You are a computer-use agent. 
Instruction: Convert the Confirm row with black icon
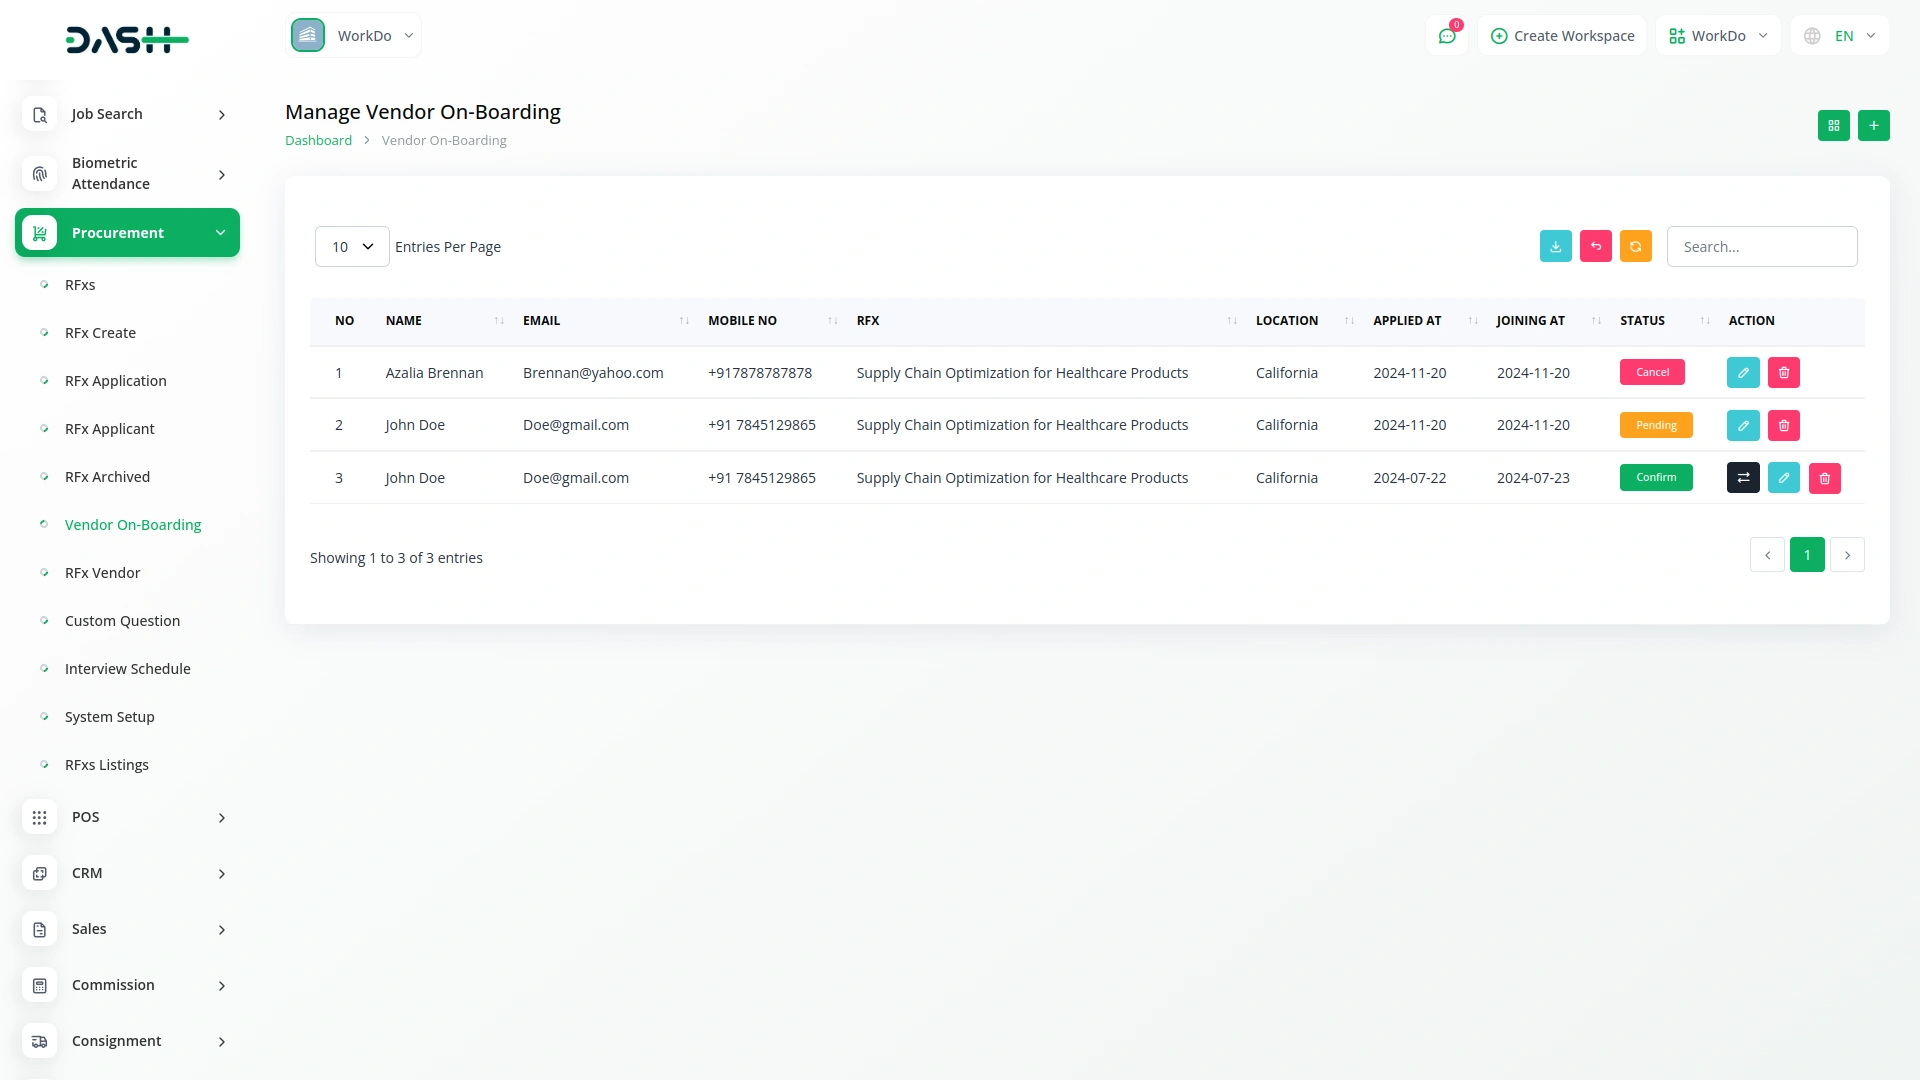click(x=1742, y=478)
